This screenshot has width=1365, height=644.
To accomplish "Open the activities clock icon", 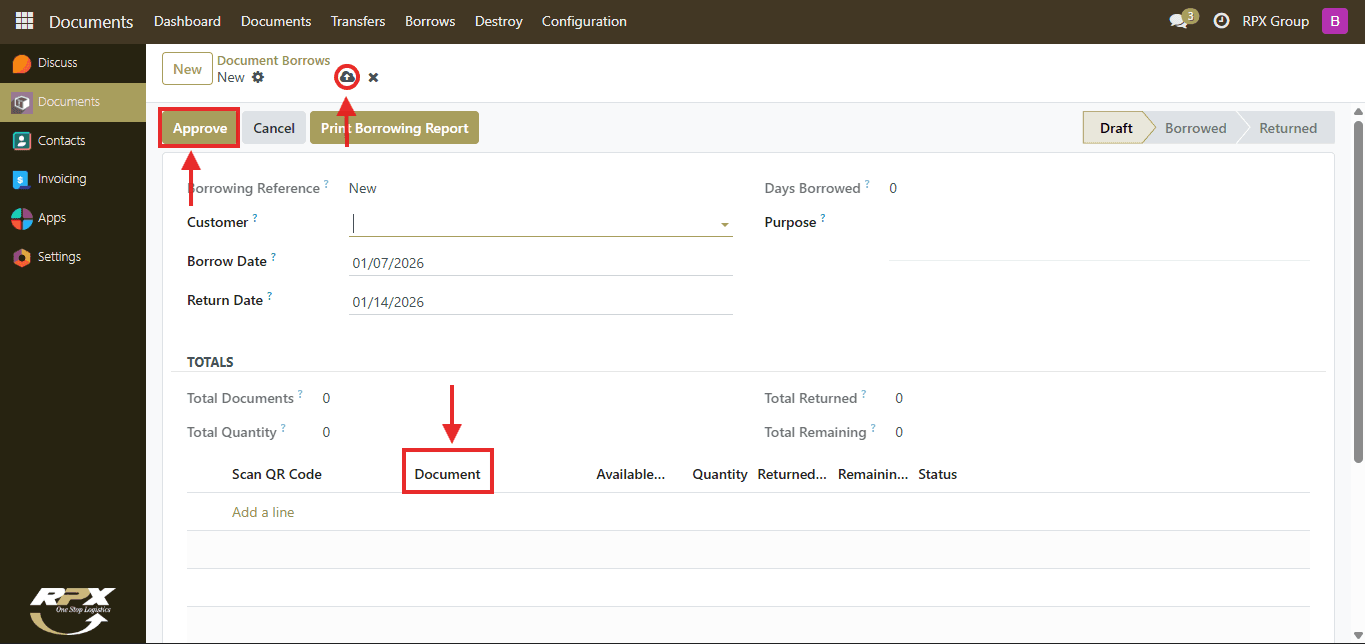I will 1221,21.
